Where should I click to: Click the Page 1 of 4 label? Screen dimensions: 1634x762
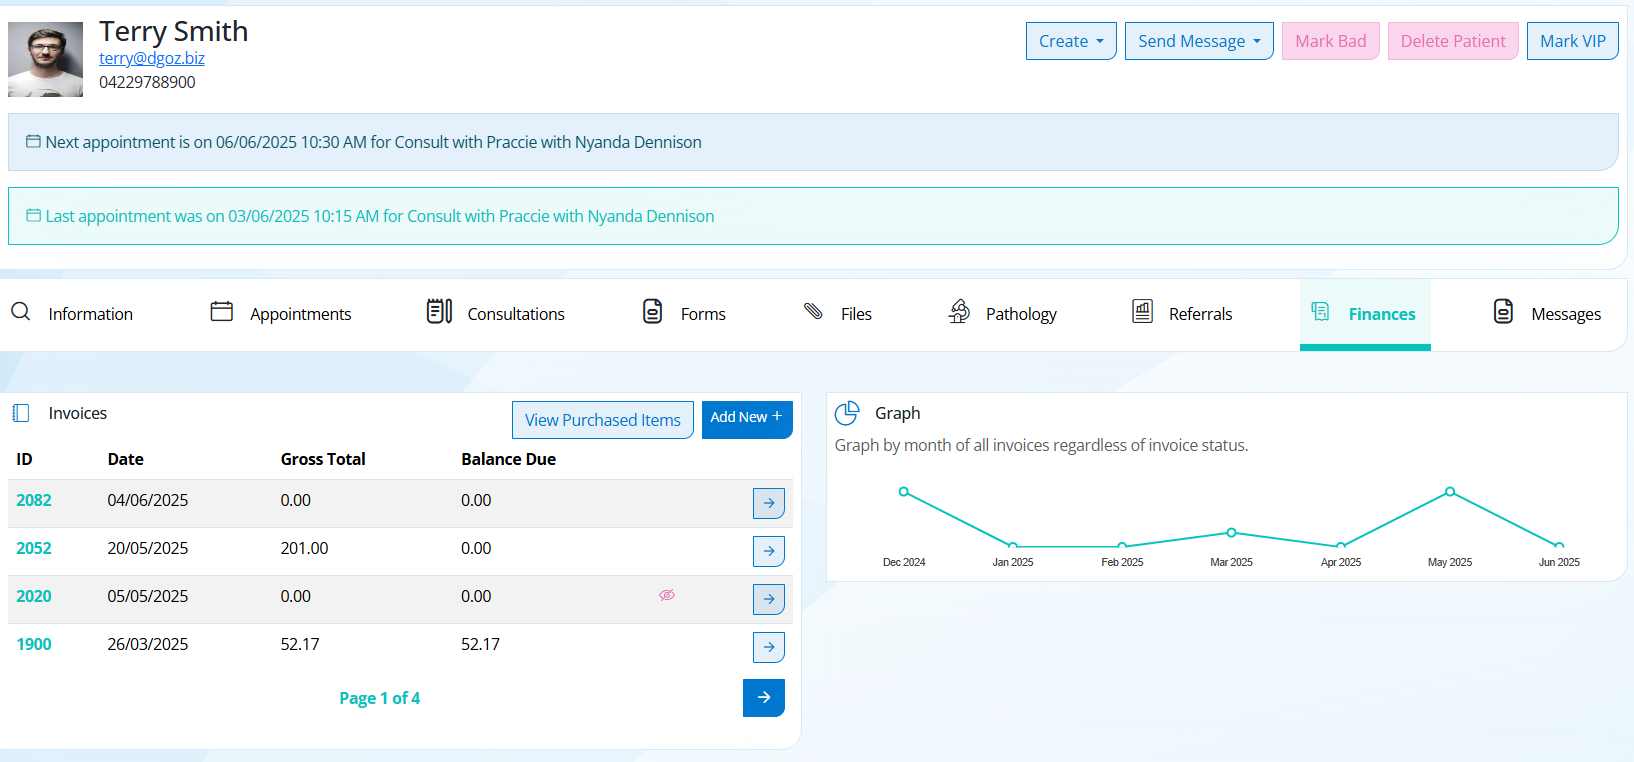point(379,698)
